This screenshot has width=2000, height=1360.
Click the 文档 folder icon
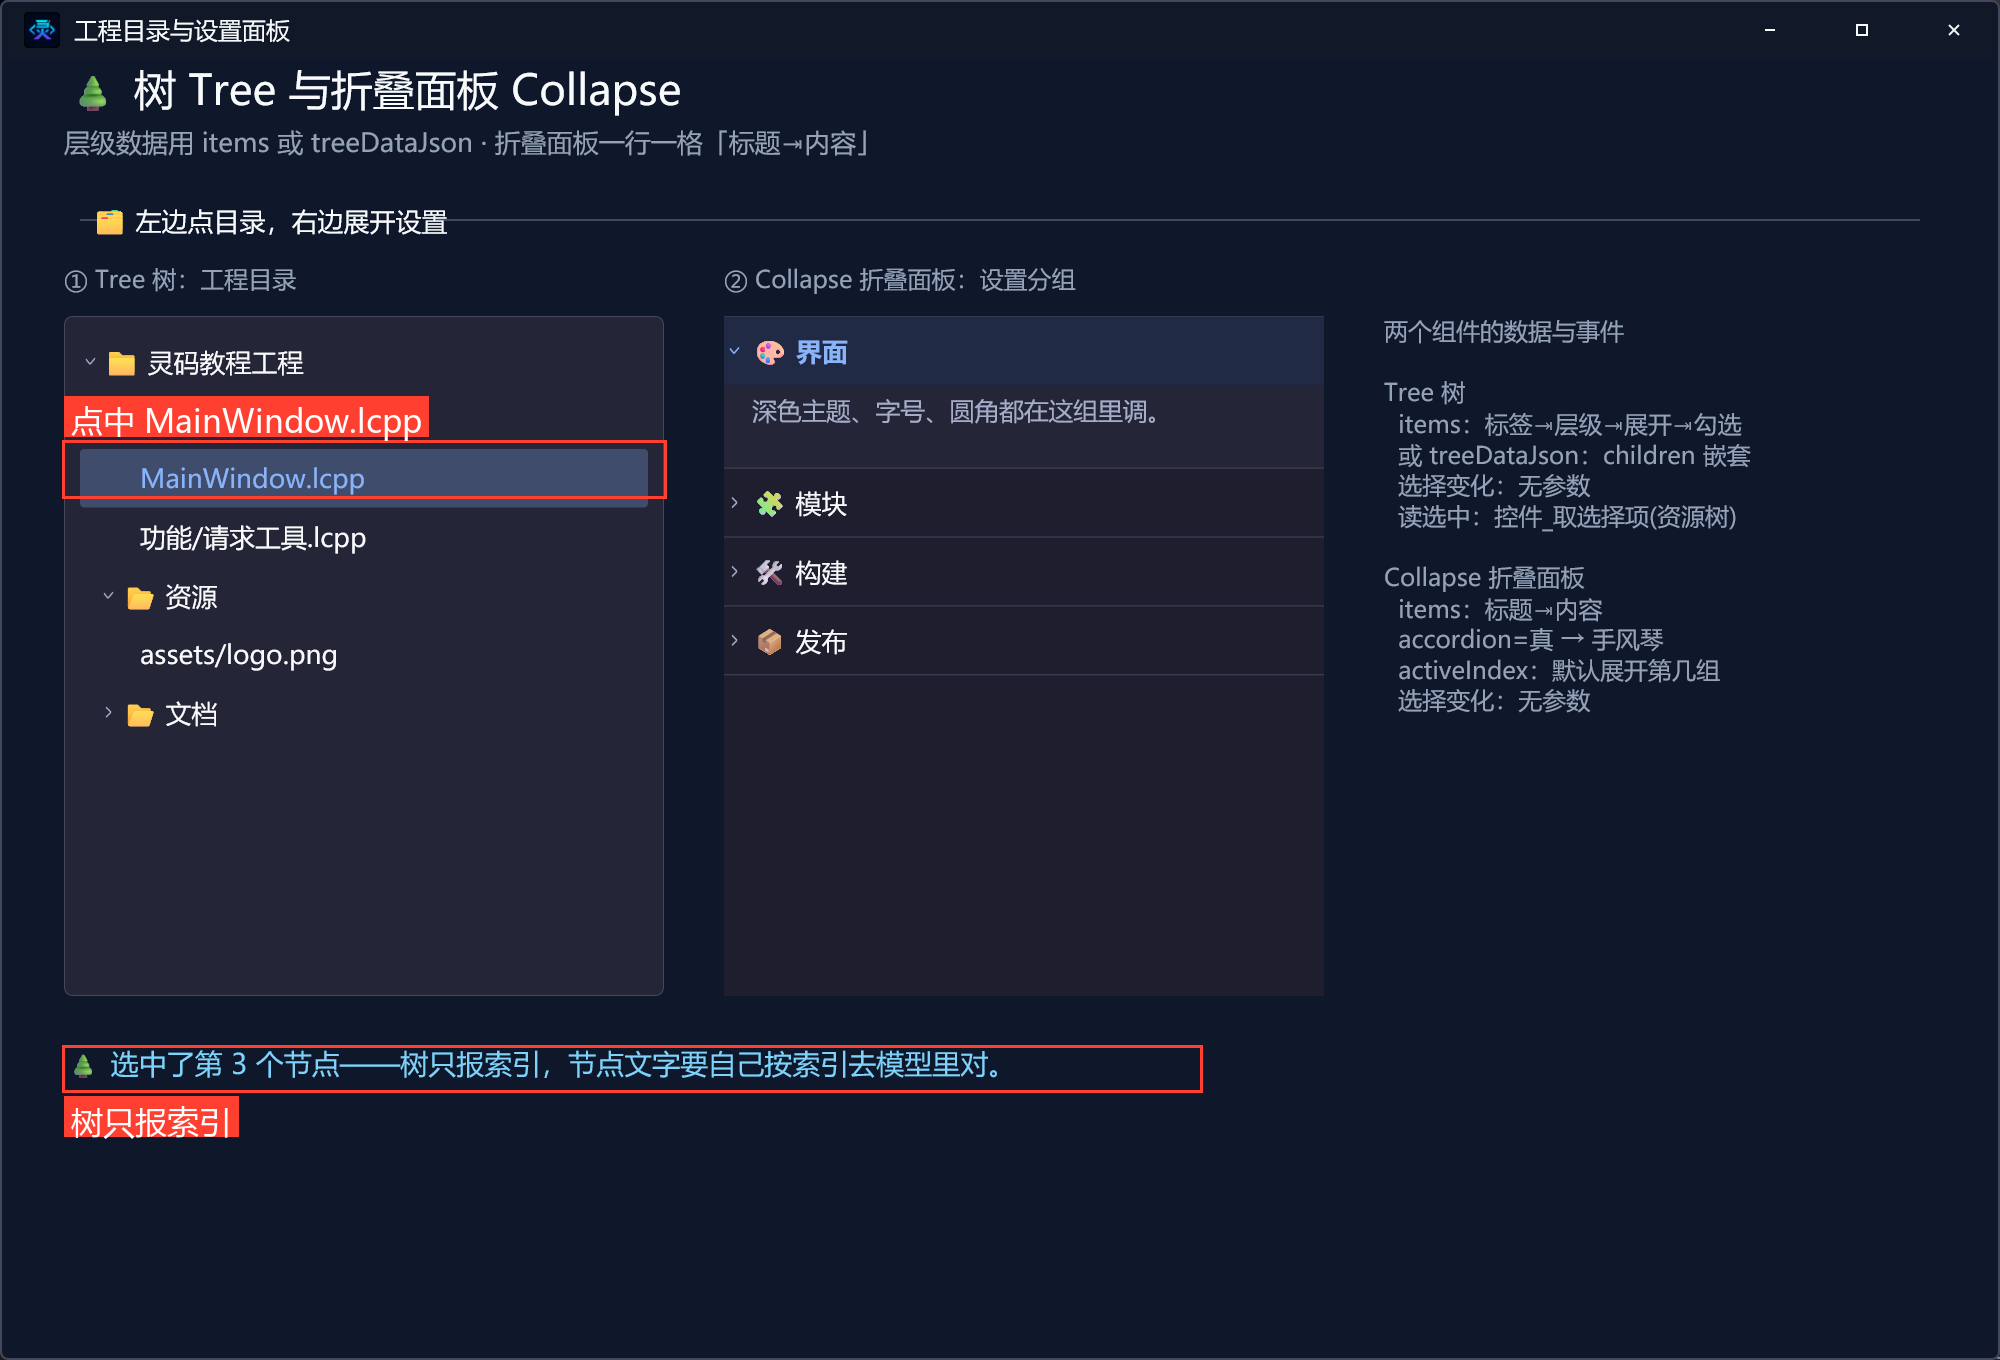click(x=140, y=715)
